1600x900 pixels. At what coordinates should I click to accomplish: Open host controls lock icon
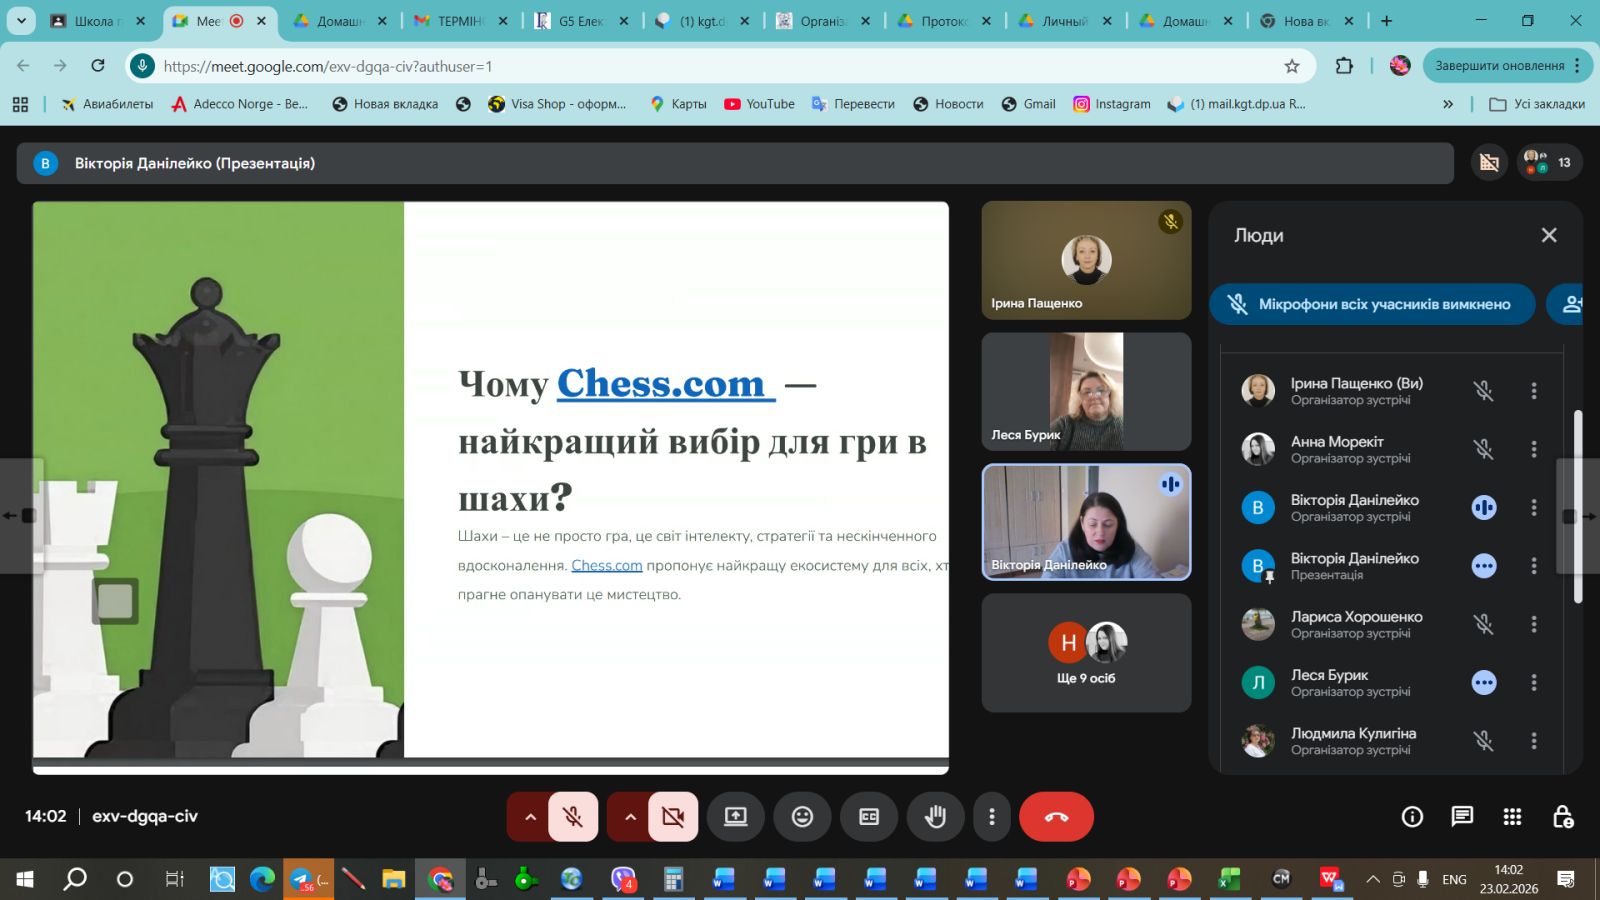pyautogui.click(x=1563, y=817)
